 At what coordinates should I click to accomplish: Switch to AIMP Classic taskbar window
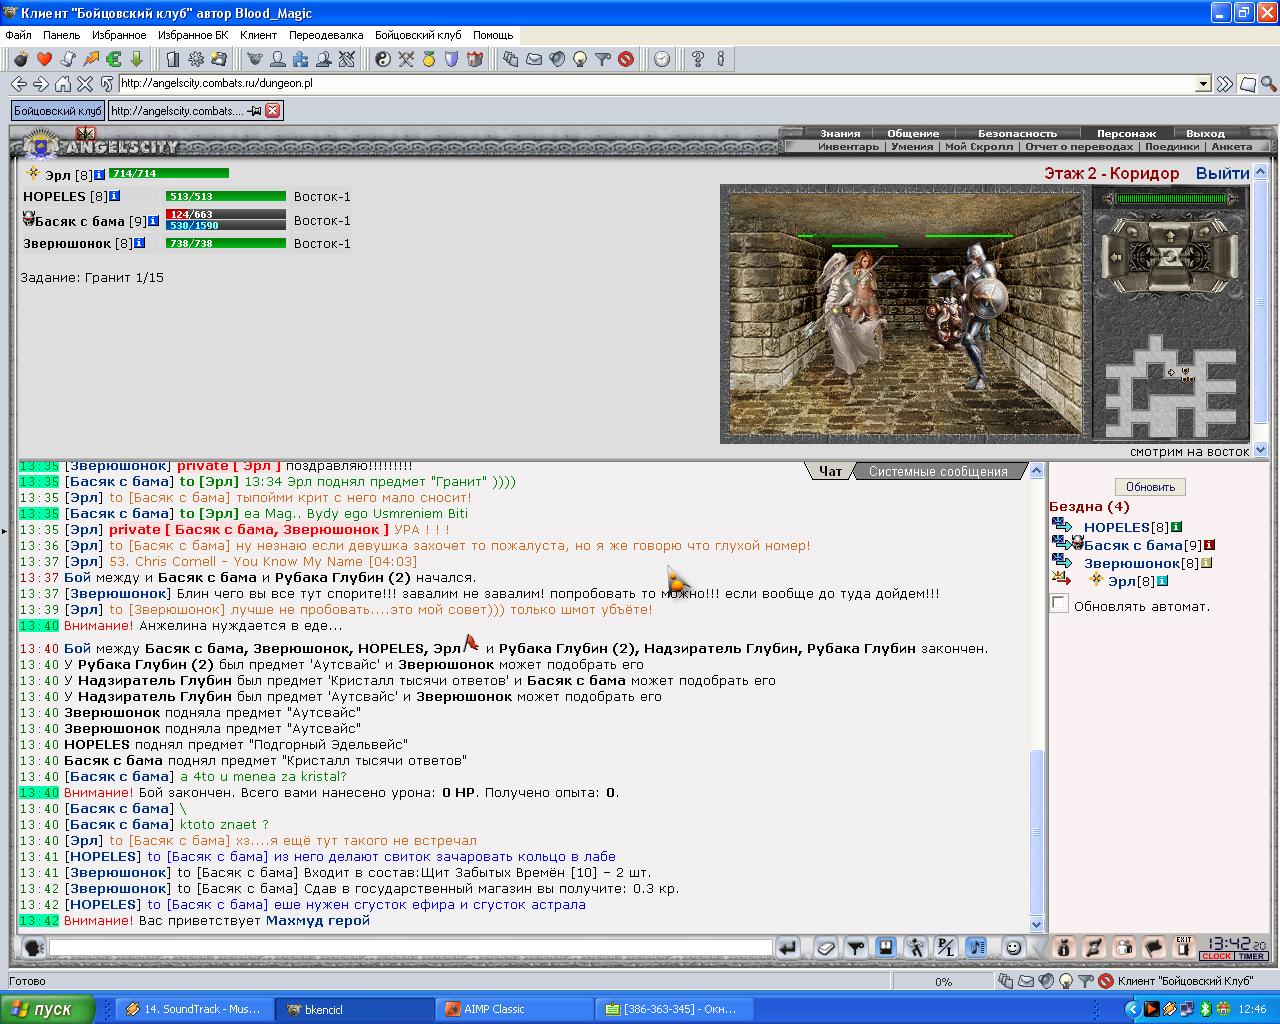coord(515,1009)
